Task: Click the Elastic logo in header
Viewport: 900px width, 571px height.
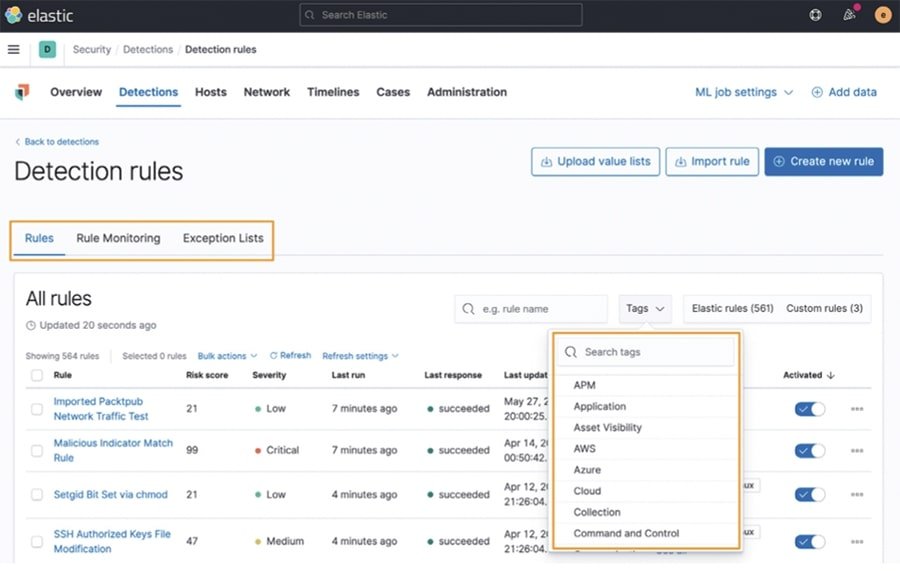Action: click(39, 15)
